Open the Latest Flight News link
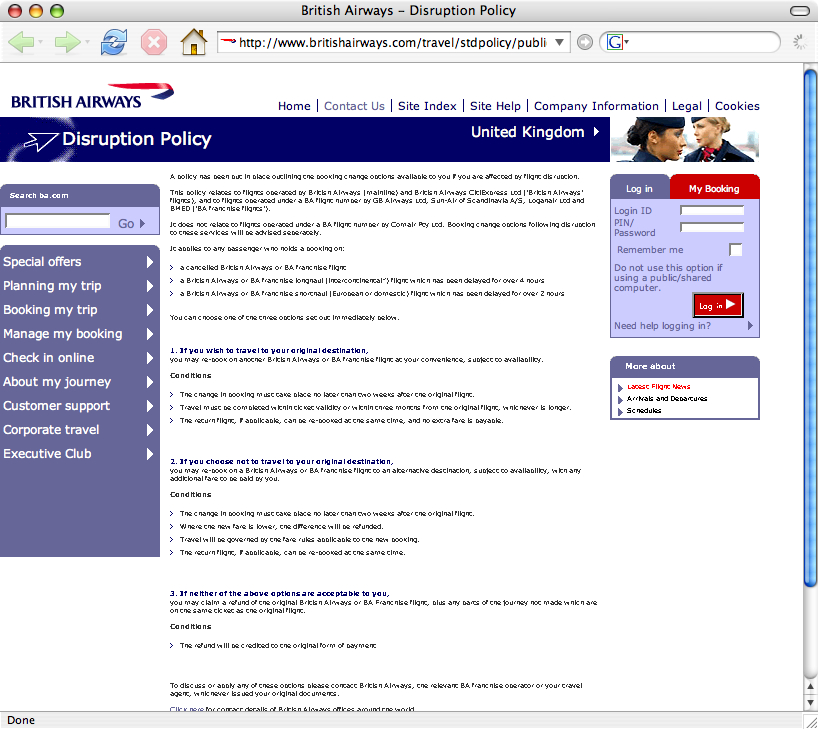 [658, 387]
